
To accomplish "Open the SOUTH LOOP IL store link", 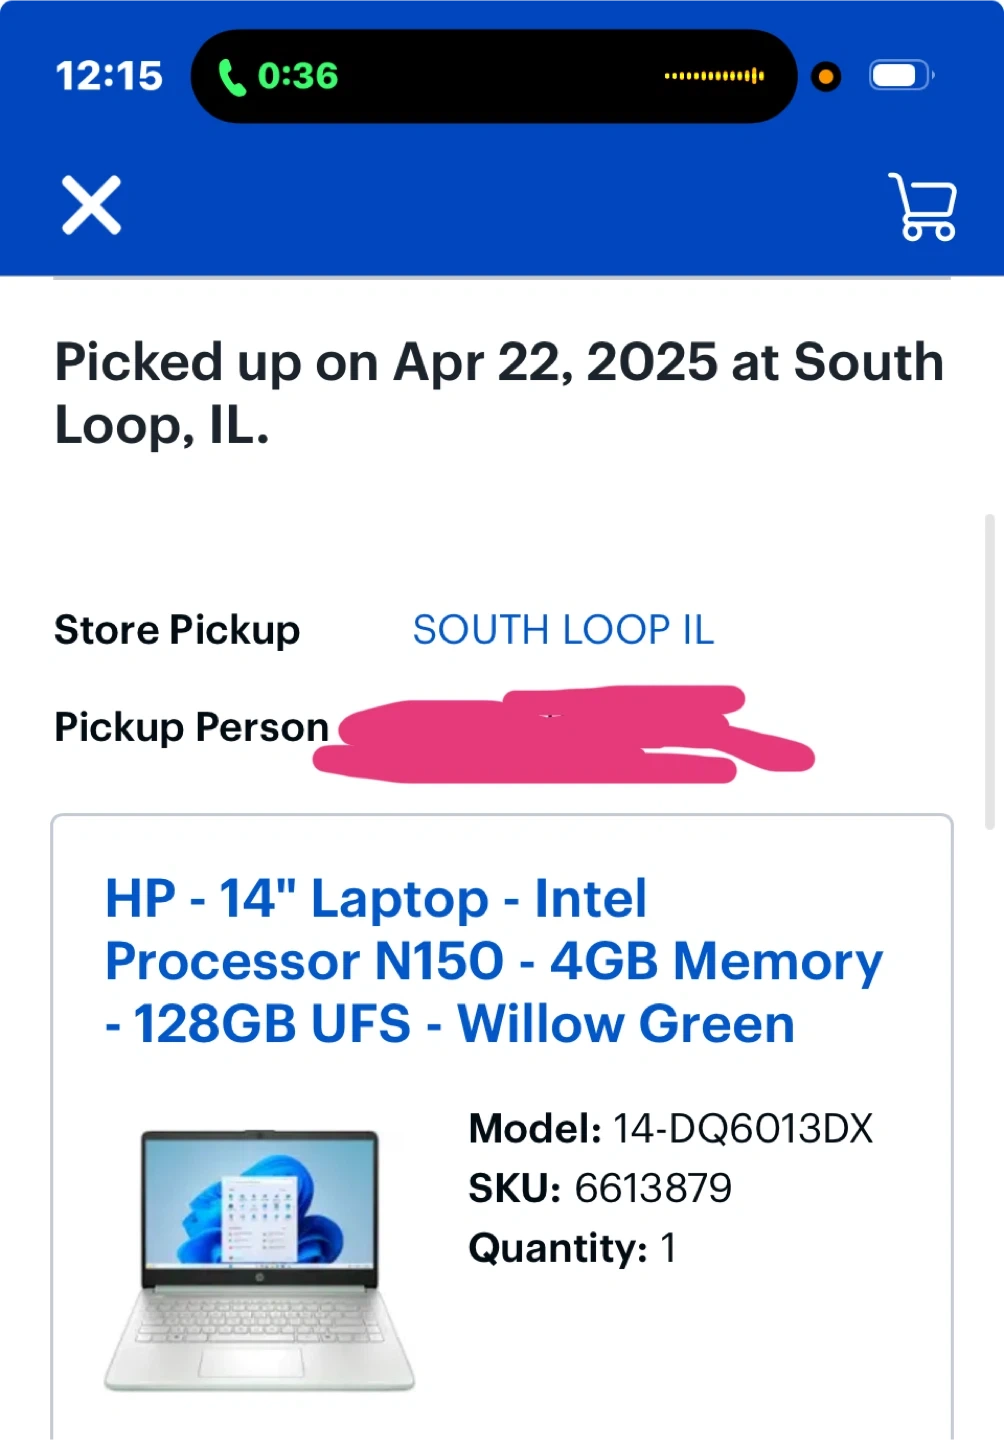I will click(563, 630).
